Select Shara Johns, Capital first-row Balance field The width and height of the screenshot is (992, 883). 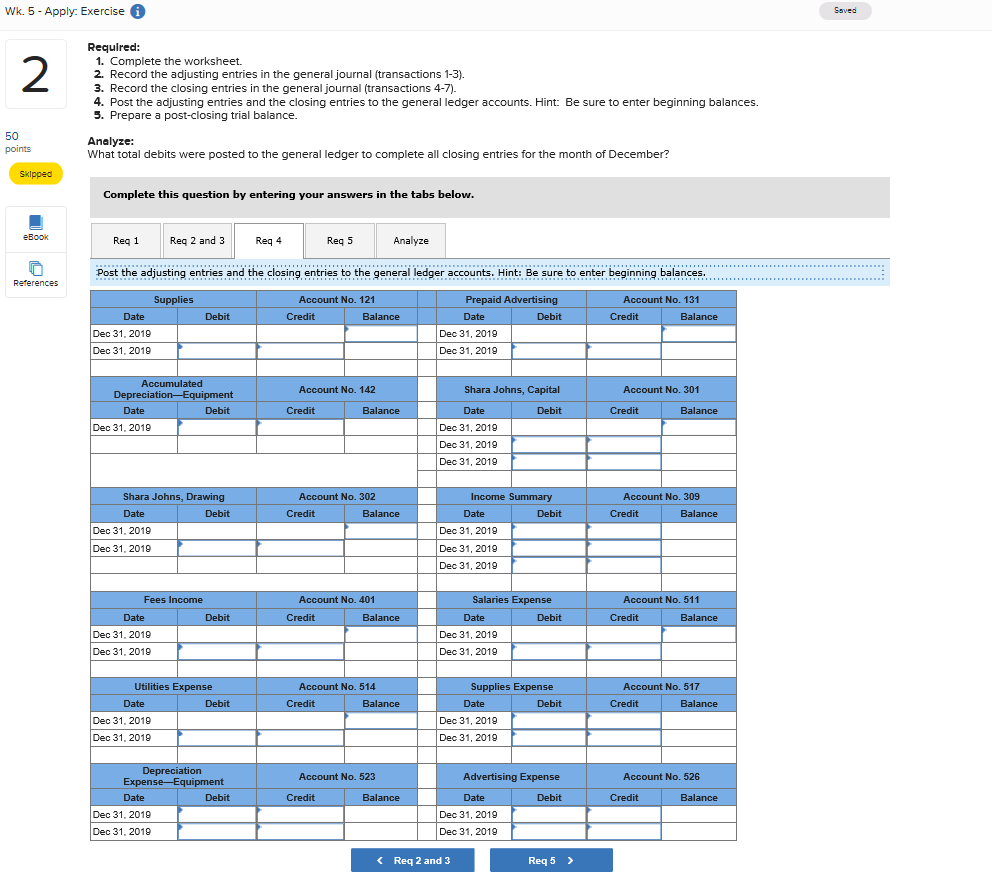tap(698, 428)
